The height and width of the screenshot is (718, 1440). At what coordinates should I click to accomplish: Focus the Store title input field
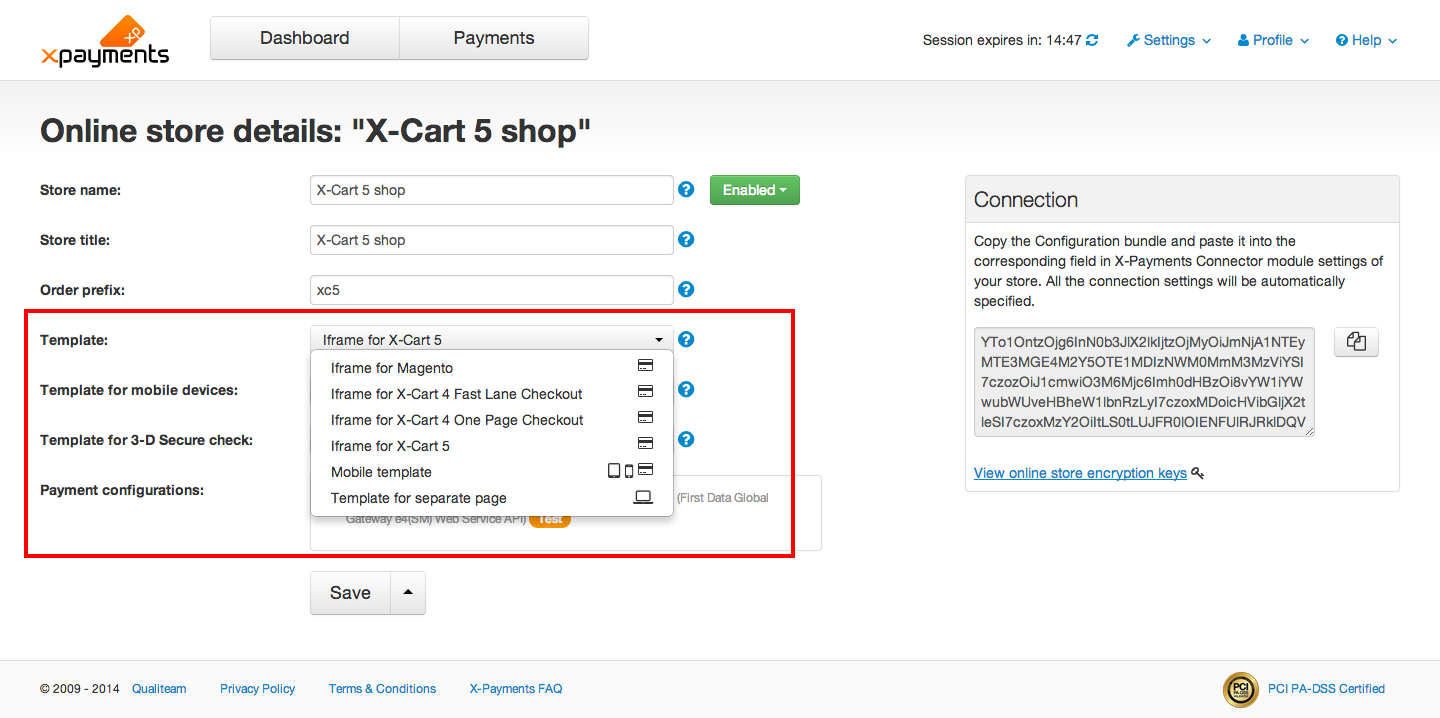492,240
